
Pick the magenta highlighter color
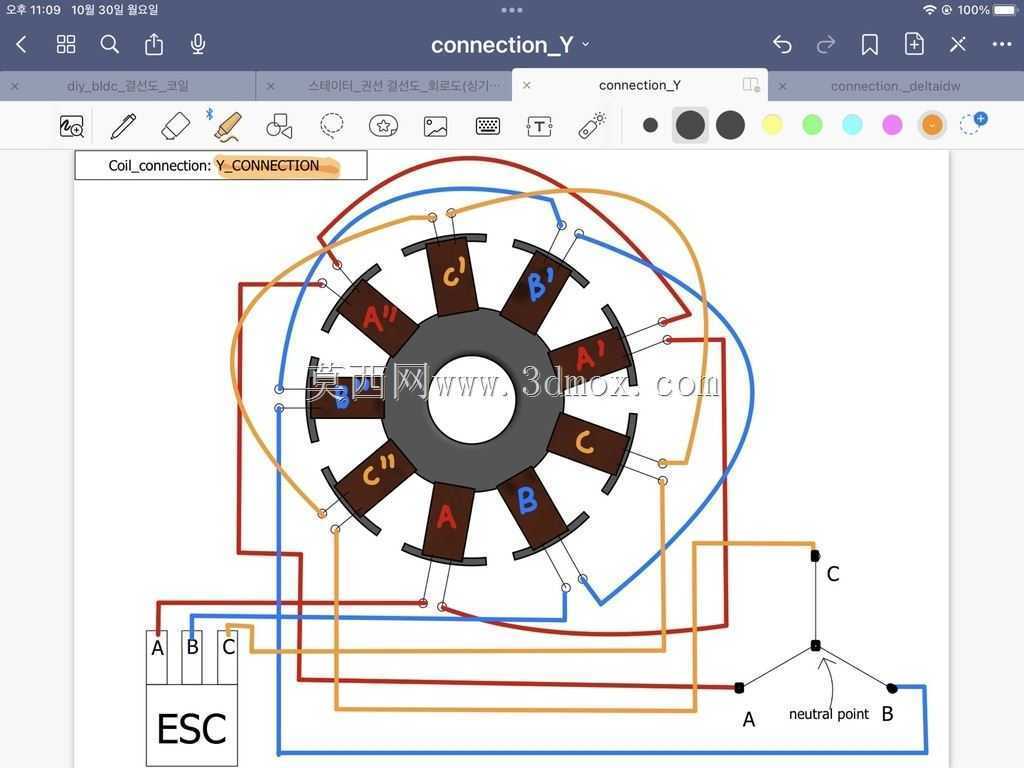pyautogui.click(x=892, y=125)
